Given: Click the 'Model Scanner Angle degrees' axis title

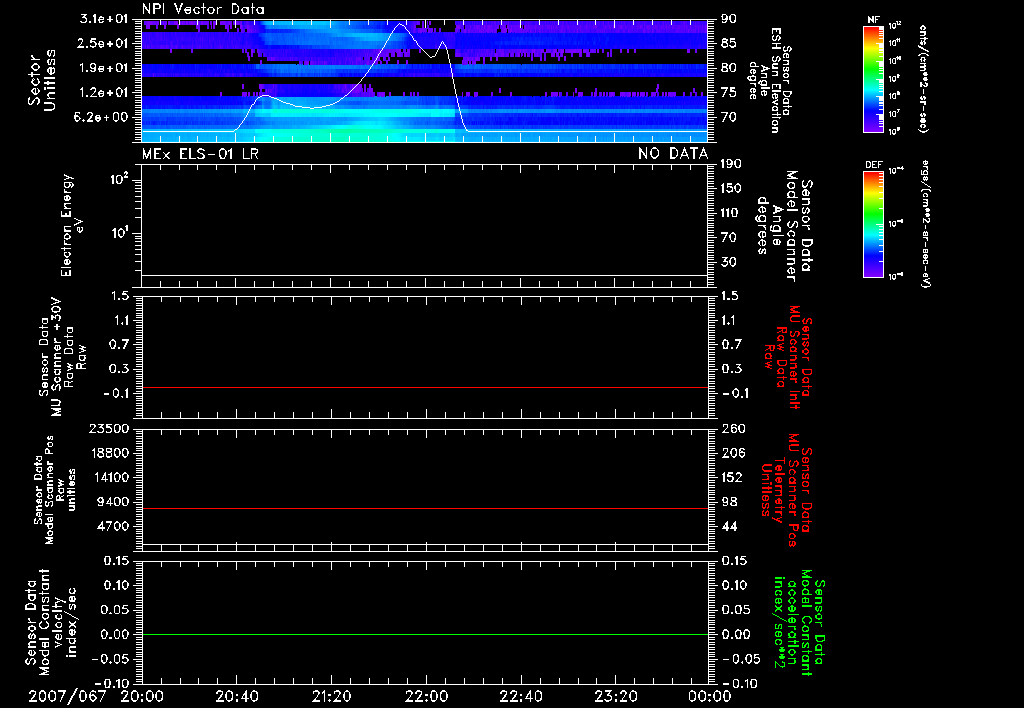Looking at the screenshot, I should tap(784, 226).
